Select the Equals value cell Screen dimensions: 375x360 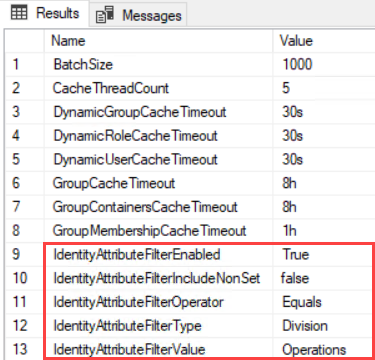324,302
